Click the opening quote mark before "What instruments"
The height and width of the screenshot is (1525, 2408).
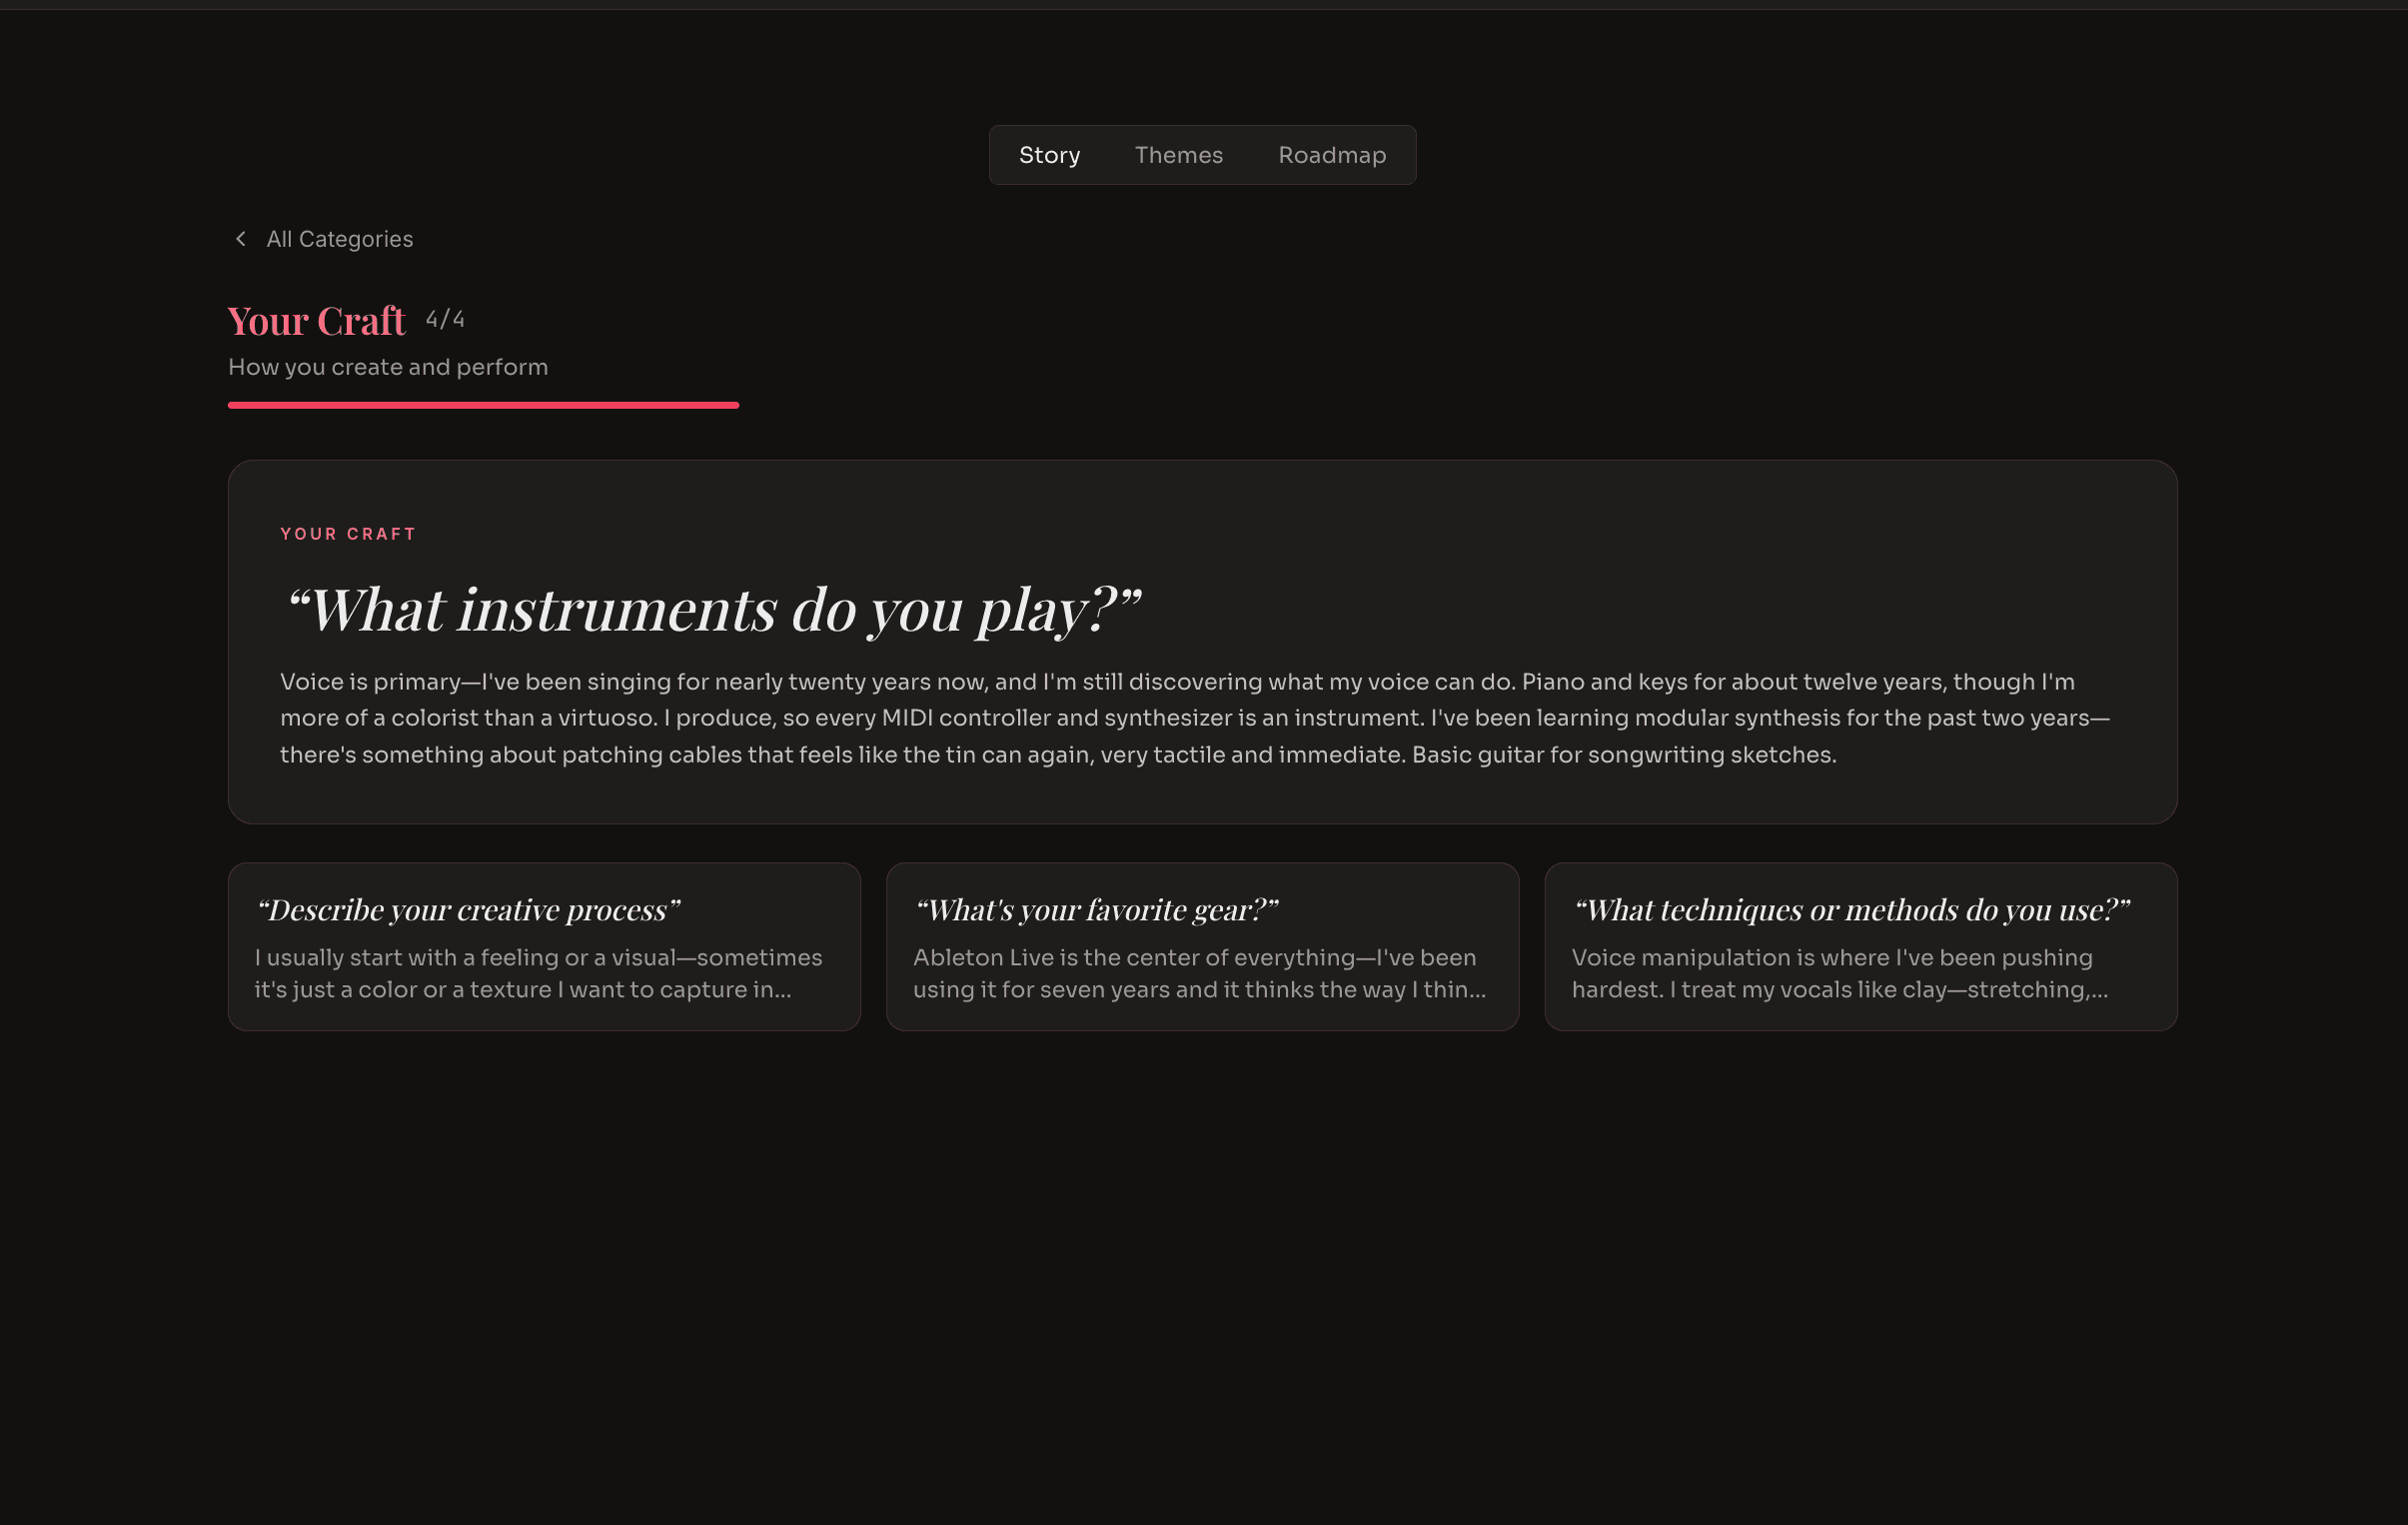[298, 600]
